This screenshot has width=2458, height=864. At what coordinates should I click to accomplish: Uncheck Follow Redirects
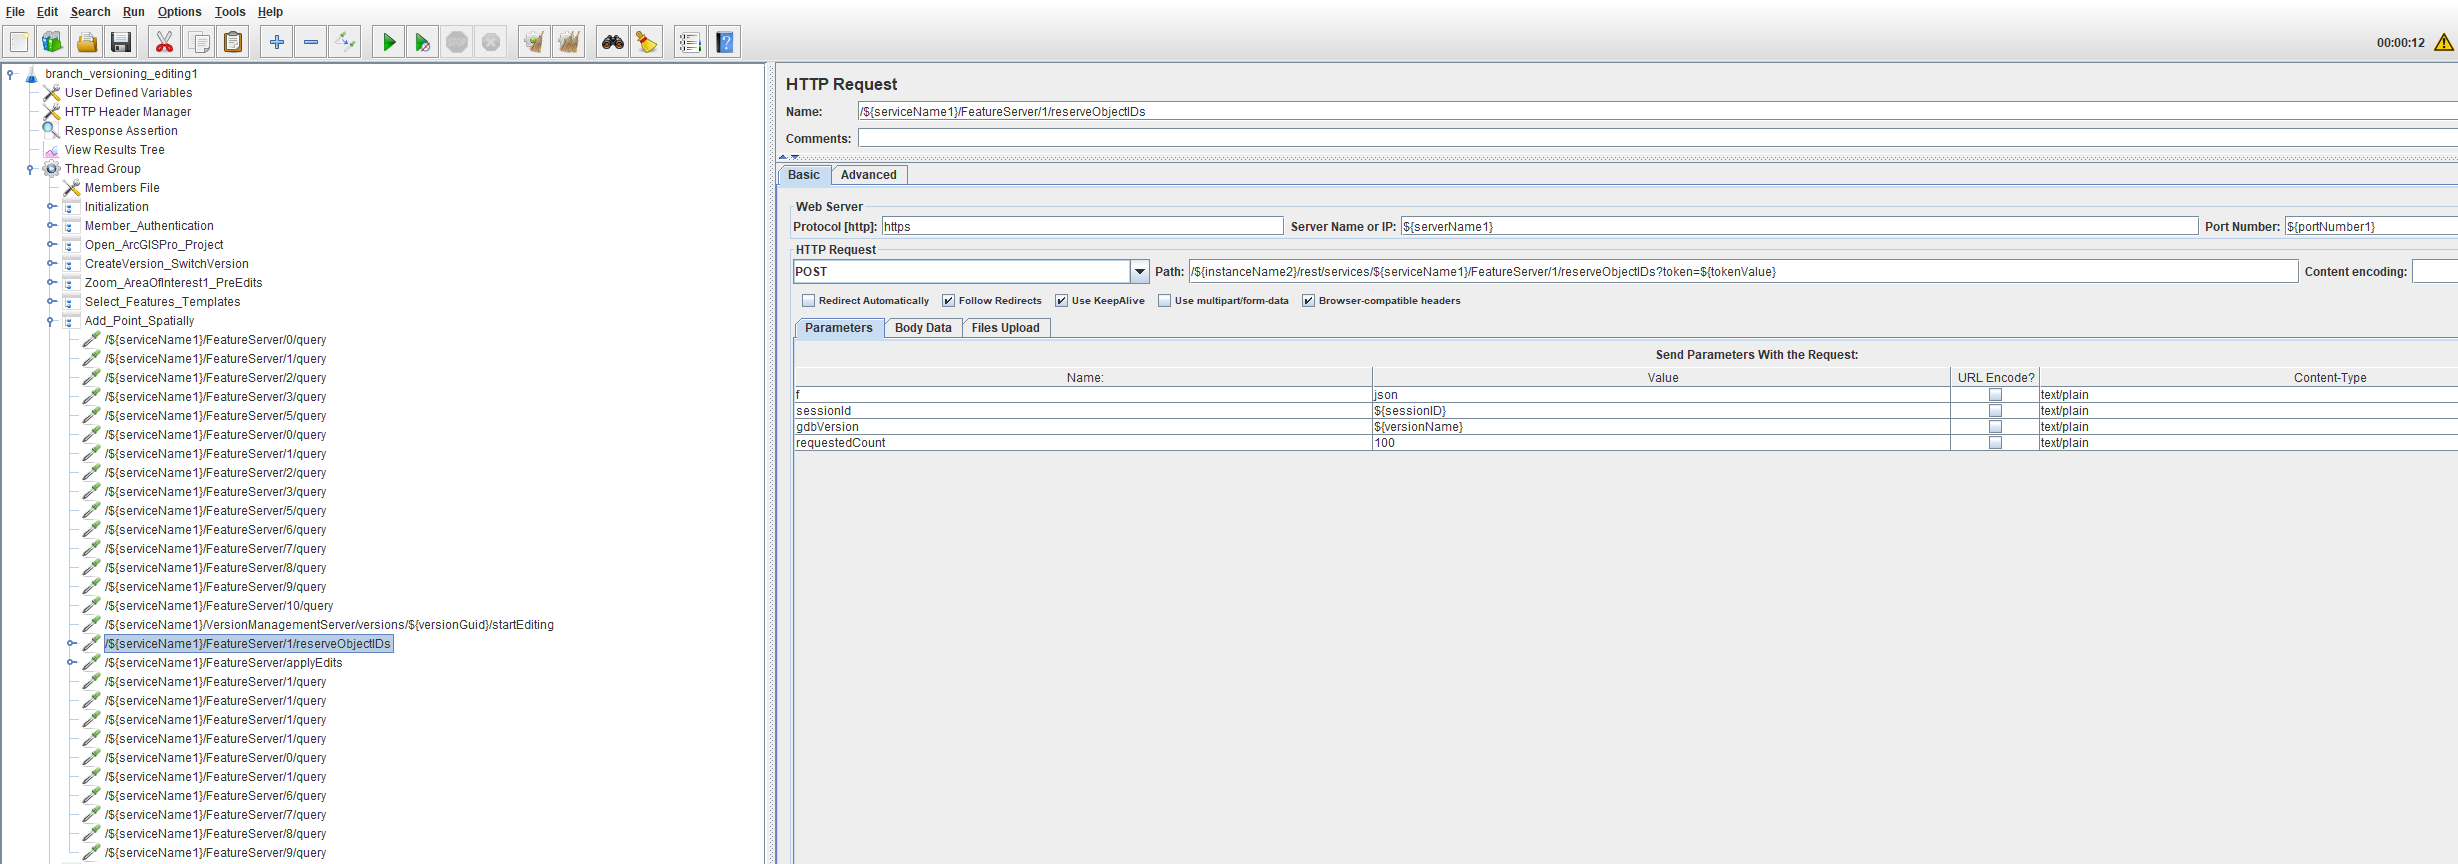[x=949, y=301]
